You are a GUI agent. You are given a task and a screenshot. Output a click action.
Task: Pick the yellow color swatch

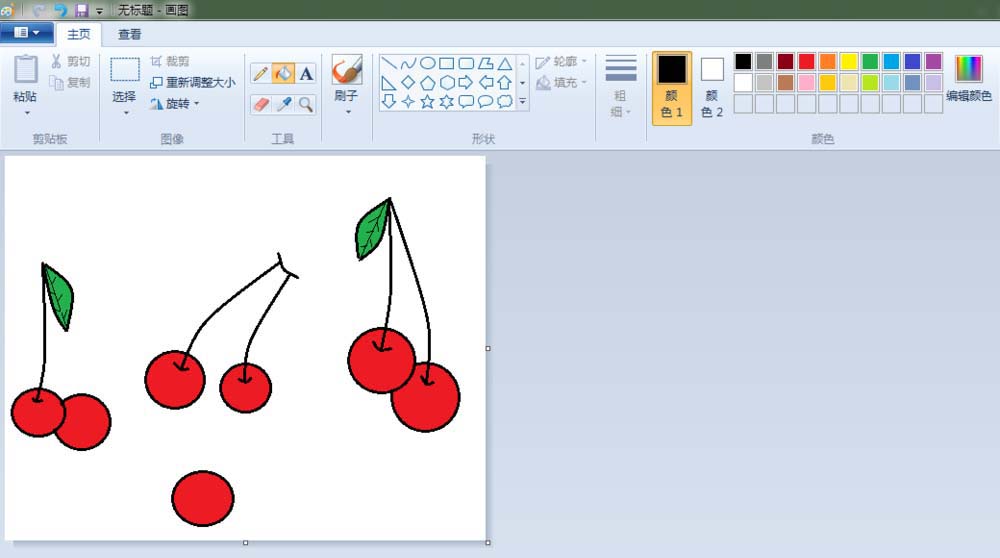coord(849,61)
